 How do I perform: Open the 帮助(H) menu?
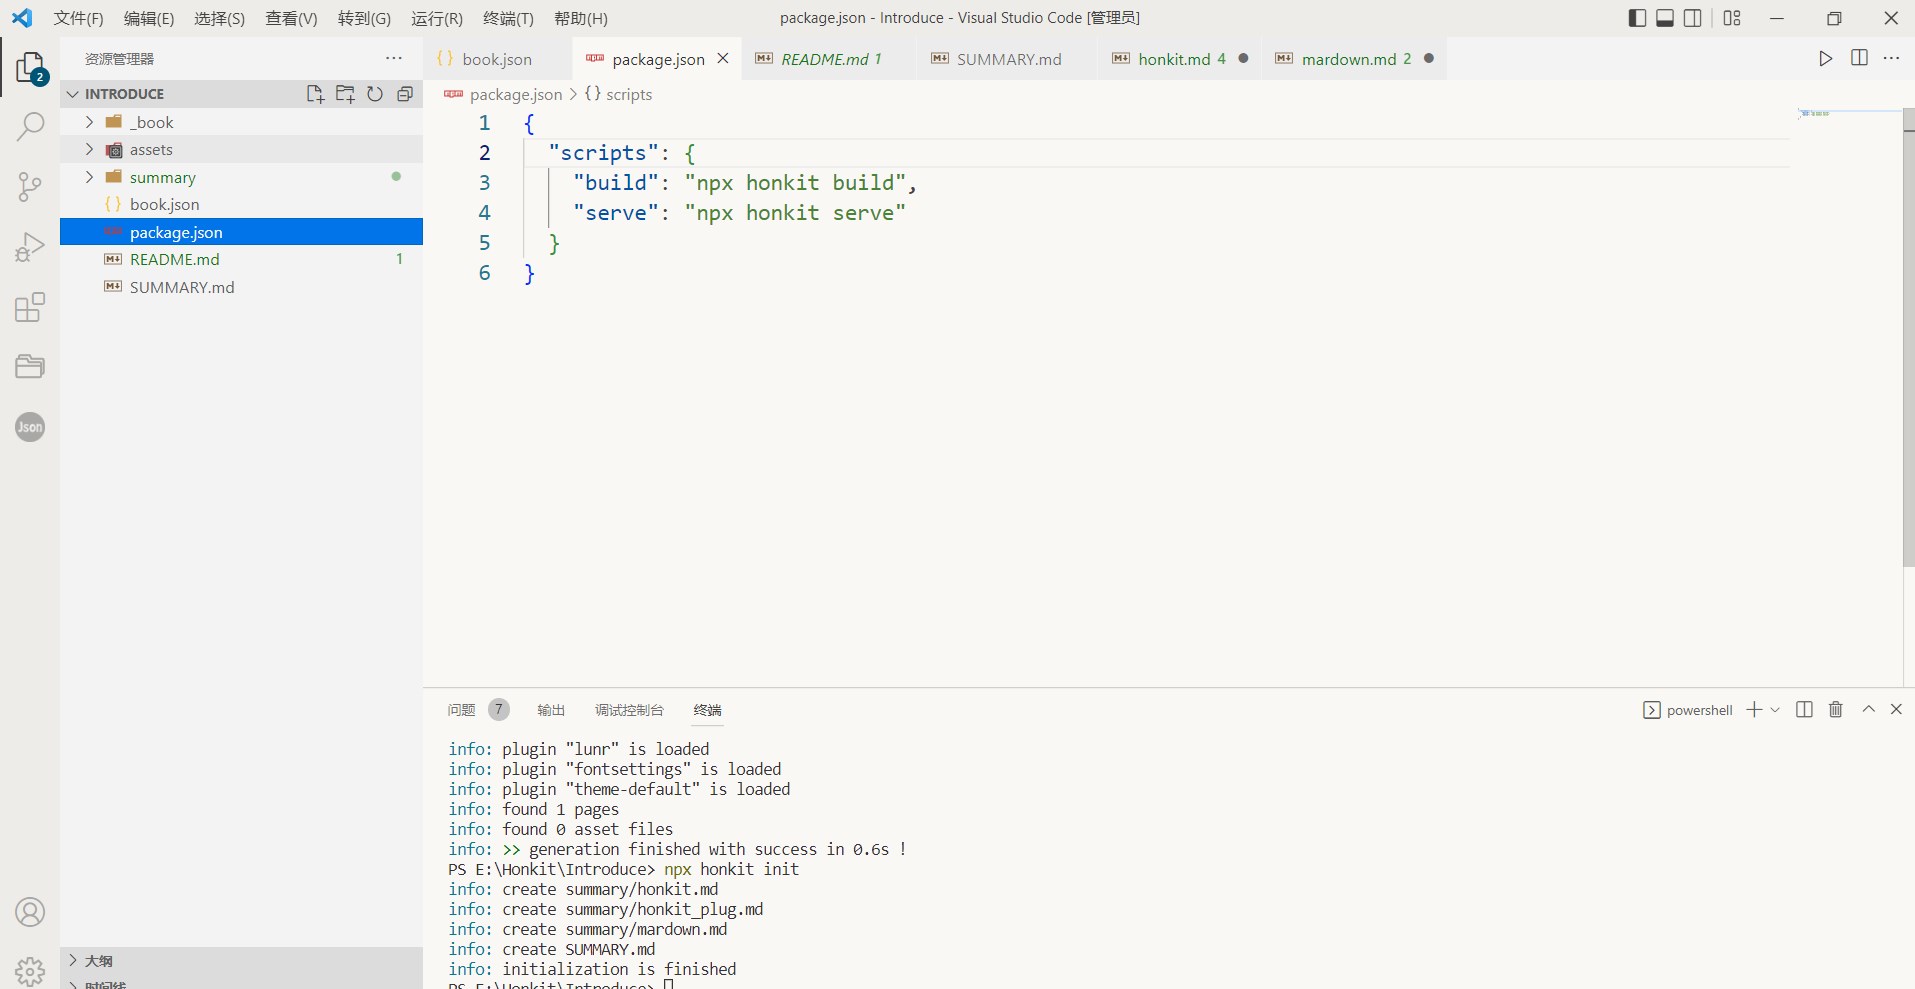point(581,18)
